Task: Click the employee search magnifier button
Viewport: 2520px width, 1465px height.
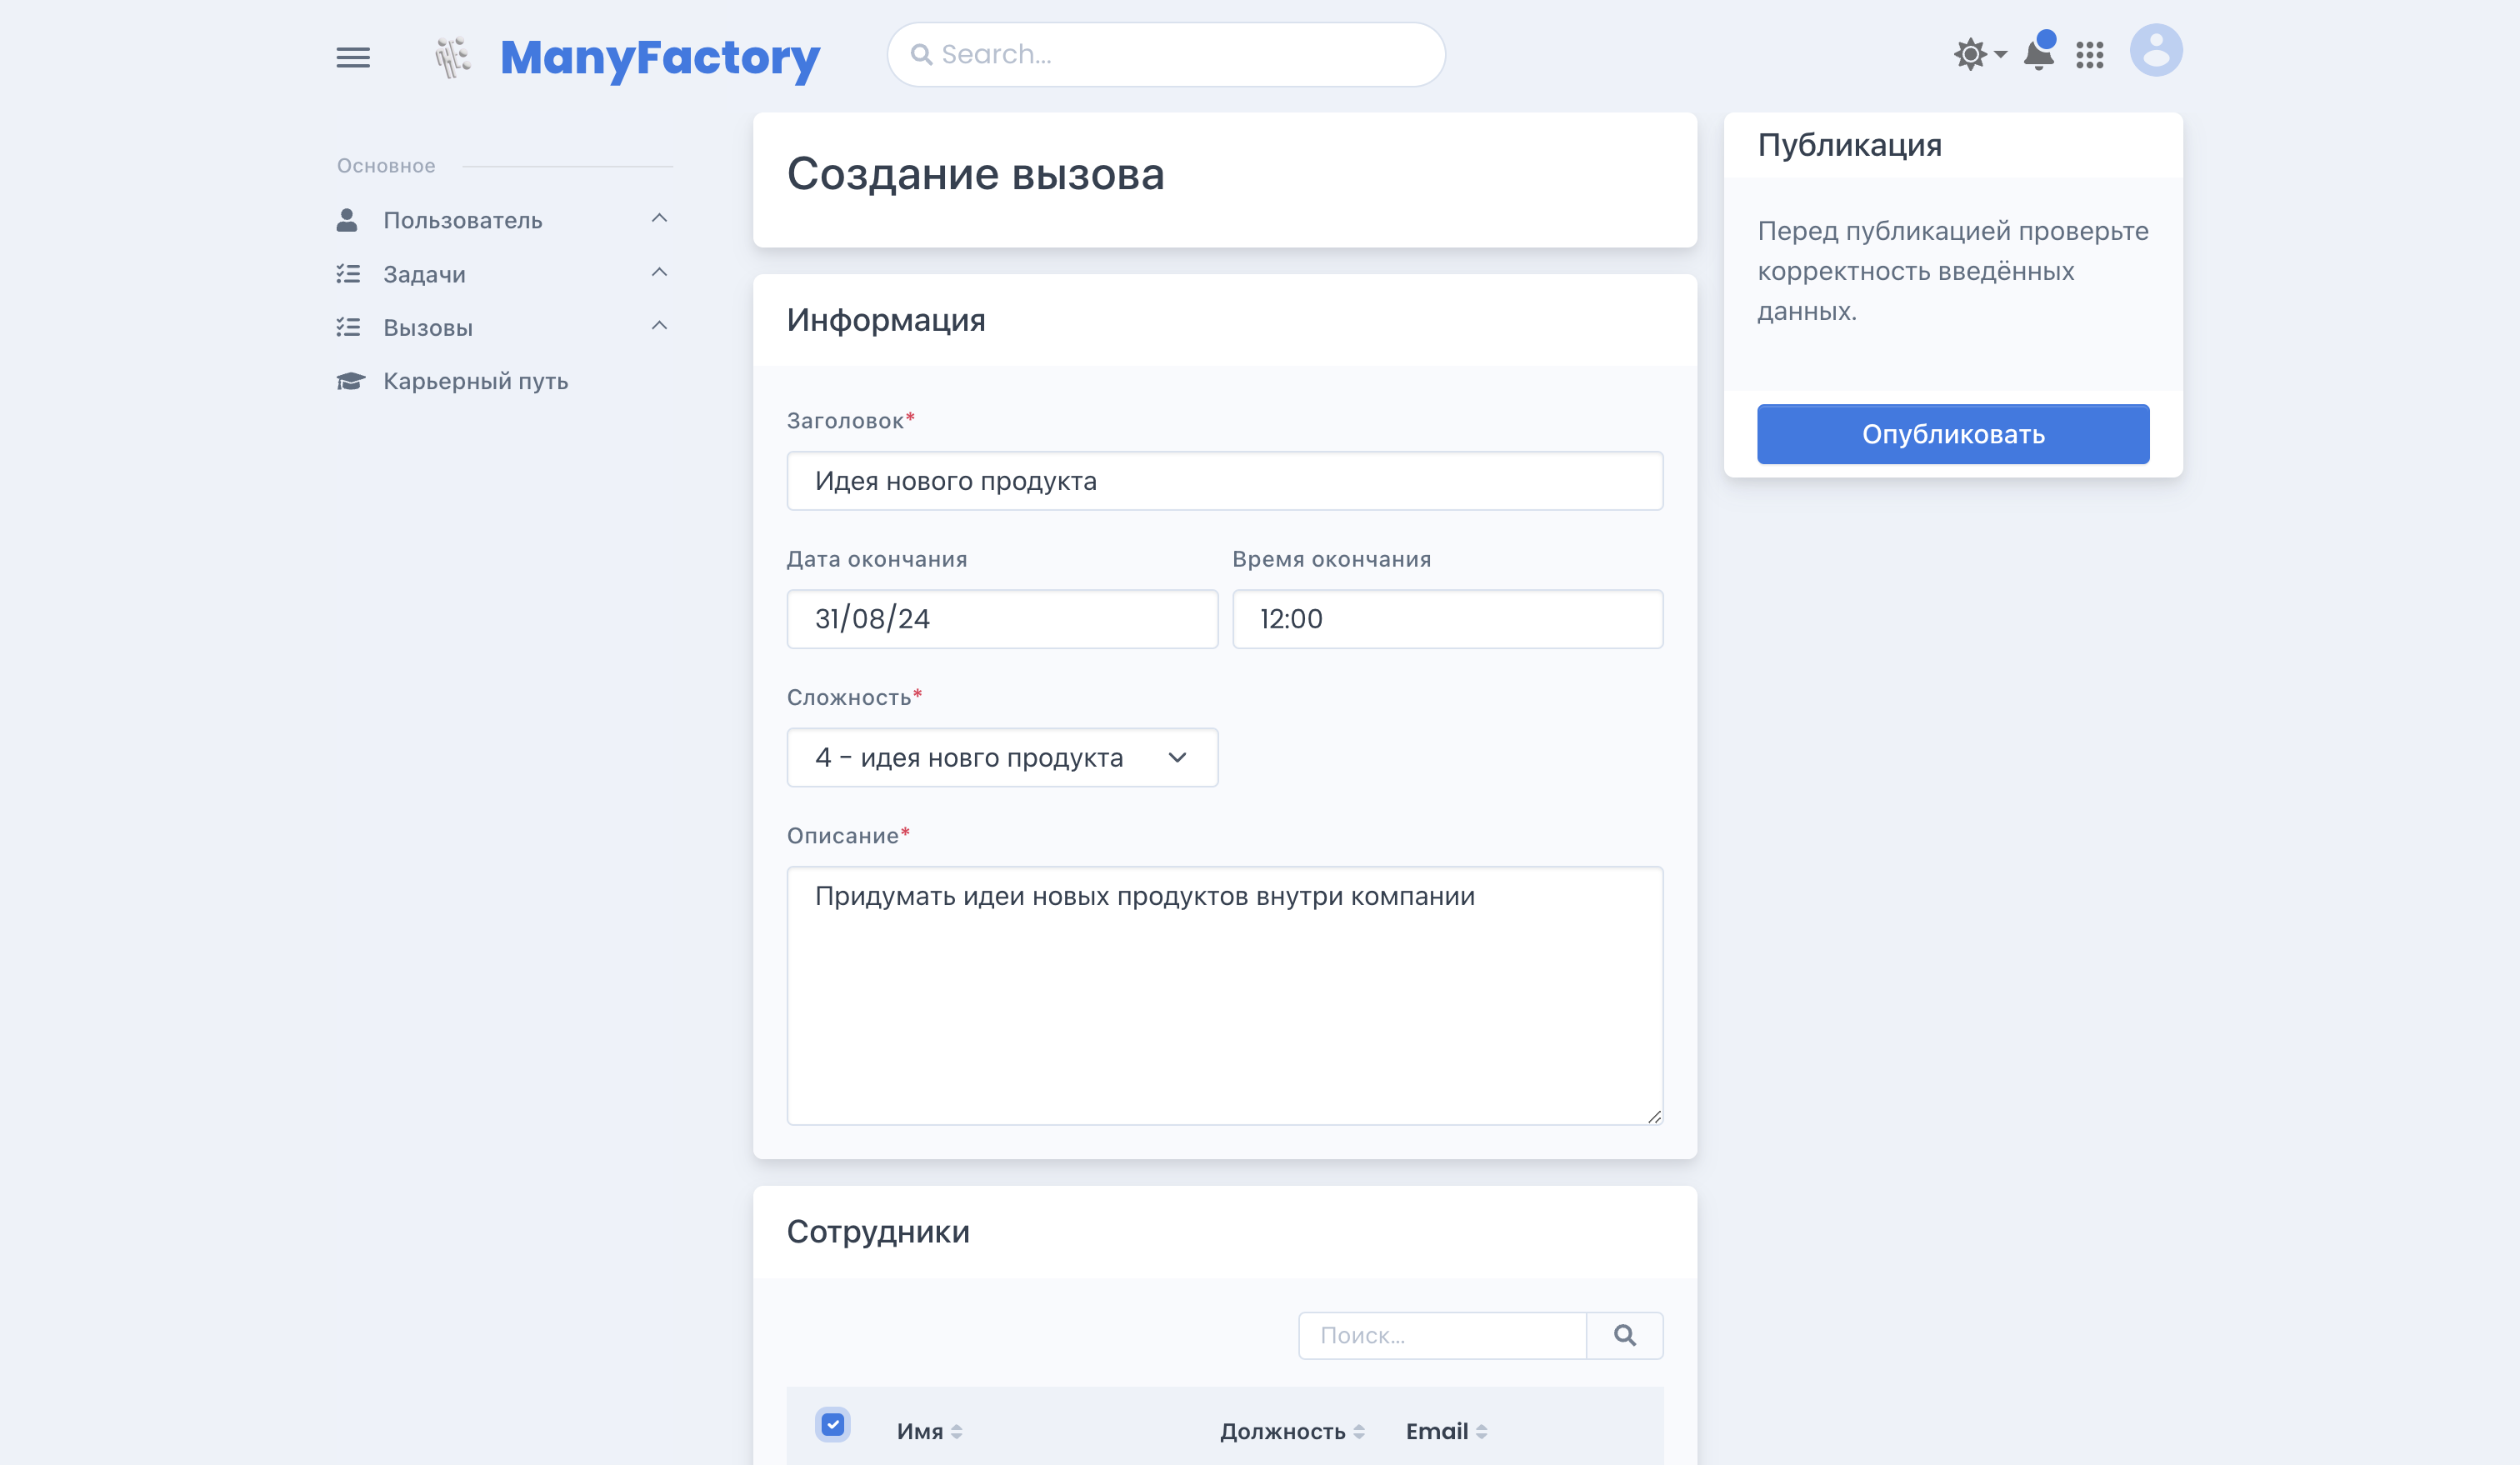Action: pyautogui.click(x=1624, y=1335)
